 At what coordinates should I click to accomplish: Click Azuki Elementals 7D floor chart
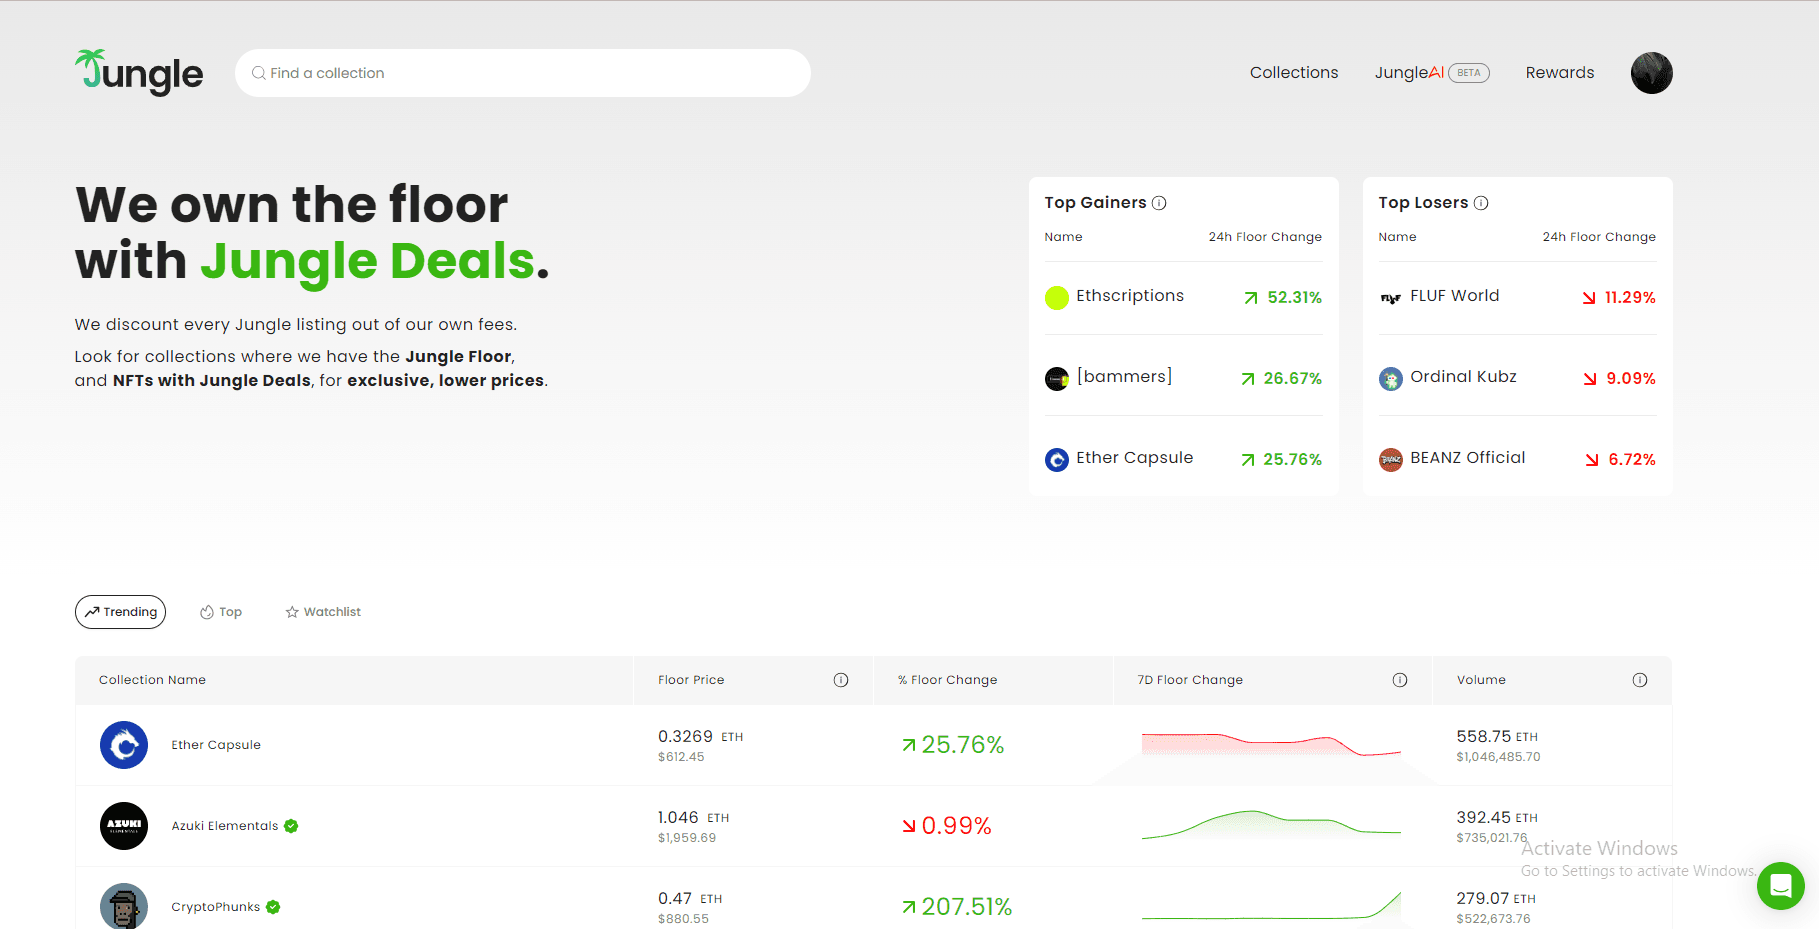click(x=1271, y=824)
